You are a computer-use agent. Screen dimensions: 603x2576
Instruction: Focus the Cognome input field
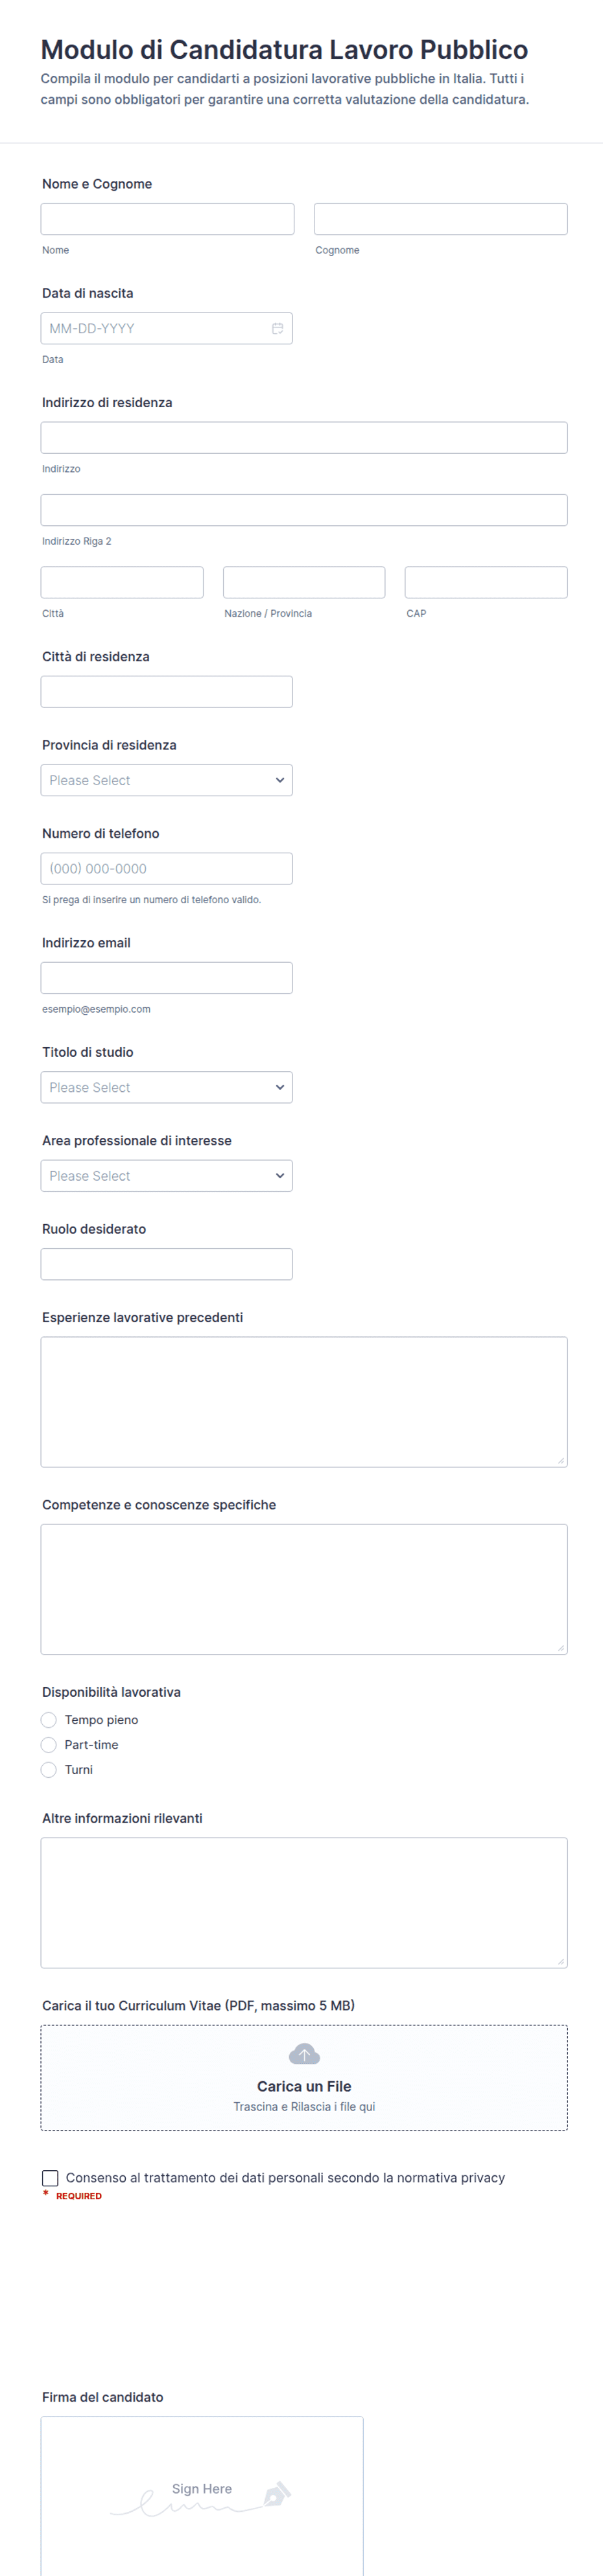coord(441,219)
